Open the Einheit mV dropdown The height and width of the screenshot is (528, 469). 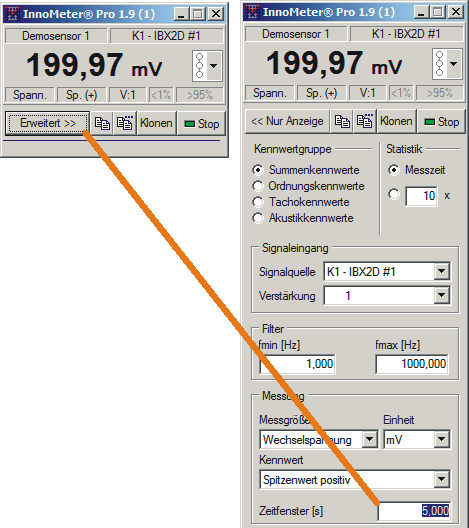click(x=442, y=439)
